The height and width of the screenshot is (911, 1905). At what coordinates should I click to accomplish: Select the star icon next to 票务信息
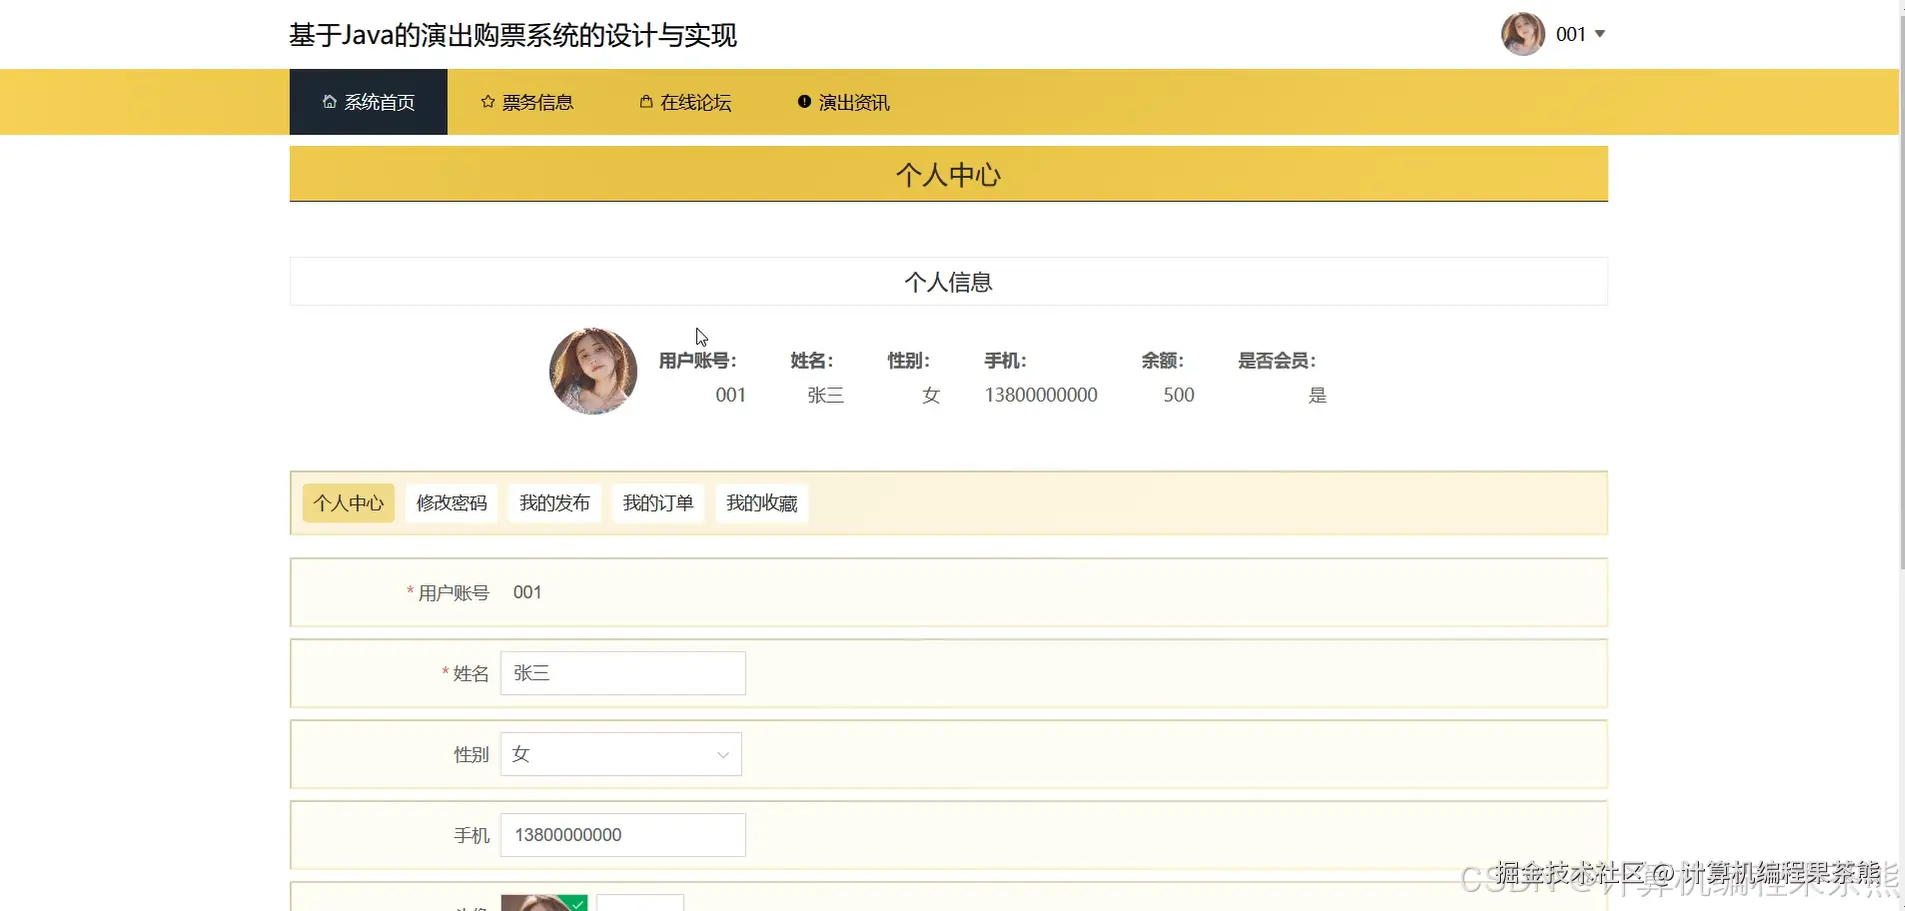tap(487, 101)
